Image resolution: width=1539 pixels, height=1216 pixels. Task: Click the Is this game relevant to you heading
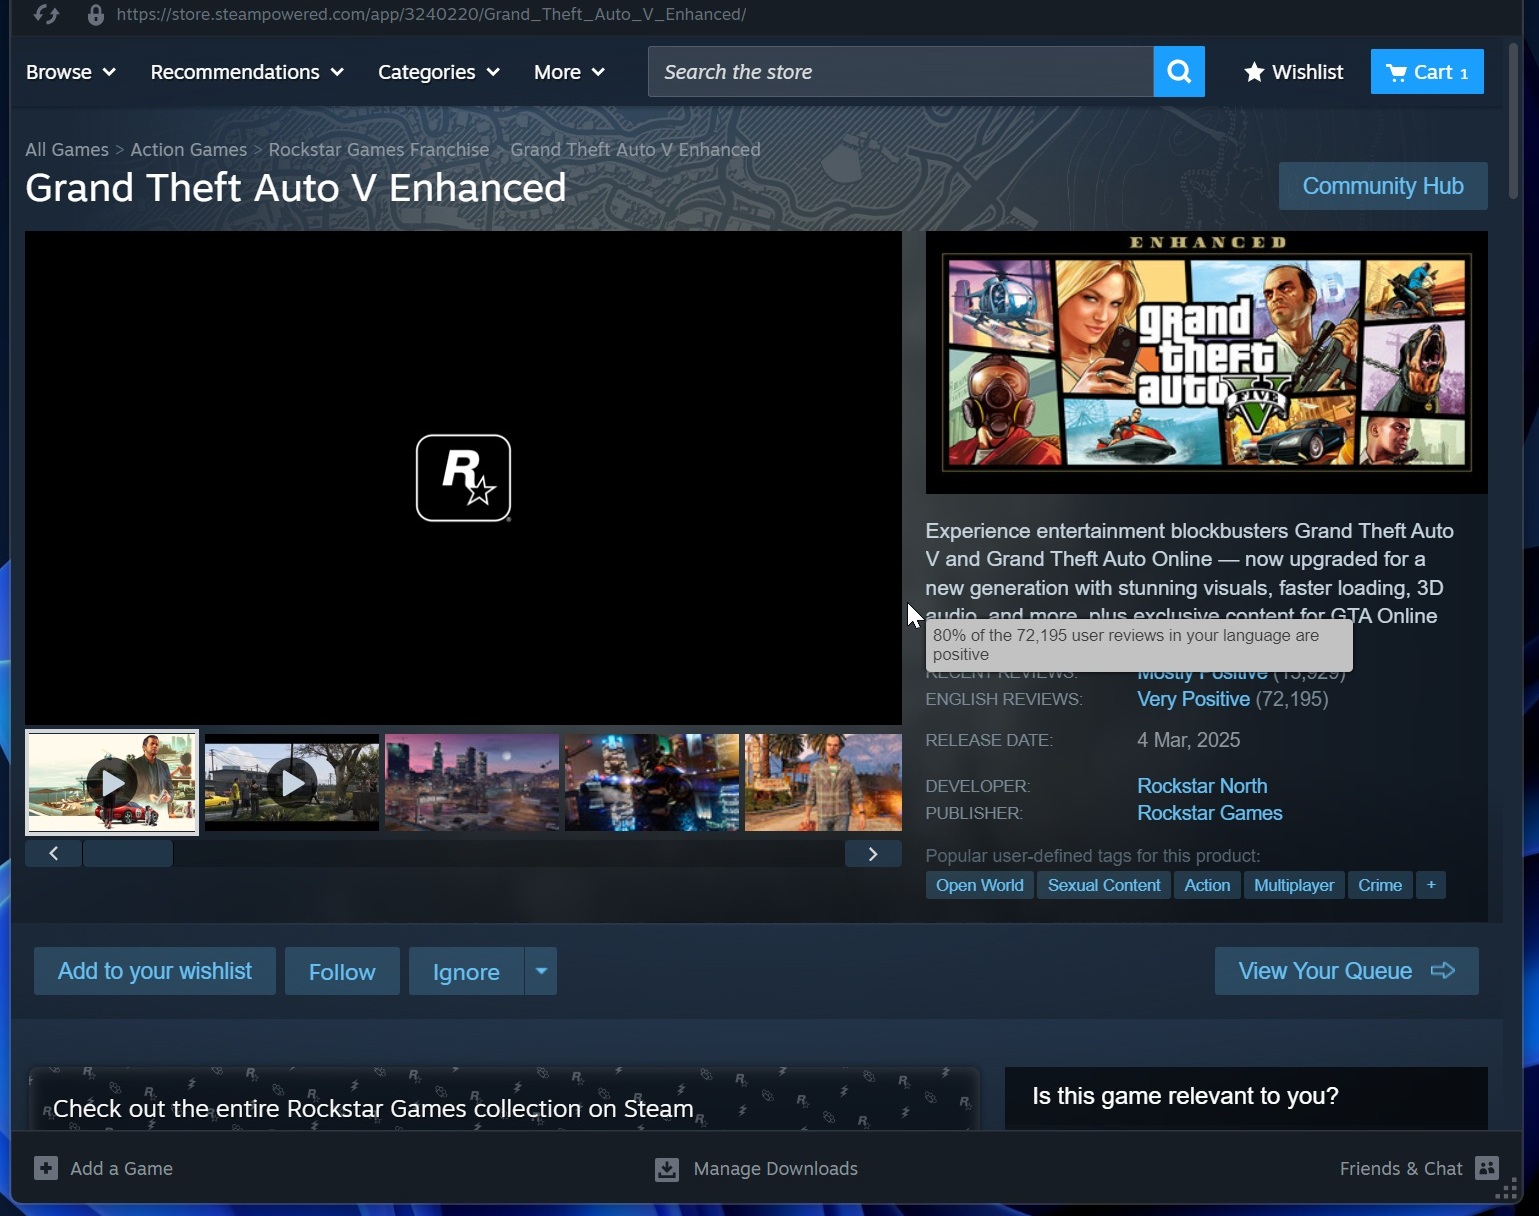[x=1185, y=1096]
